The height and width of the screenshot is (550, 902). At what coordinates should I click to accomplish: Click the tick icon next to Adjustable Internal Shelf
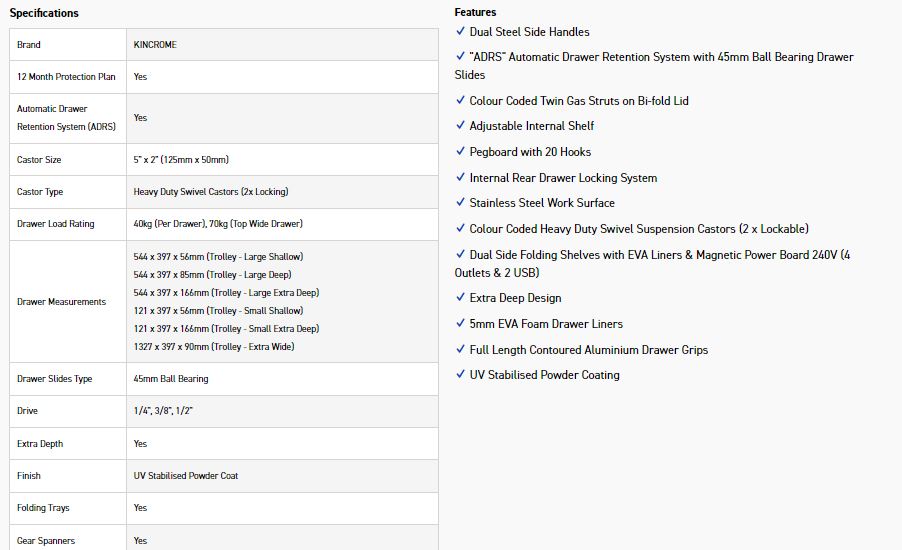click(460, 126)
